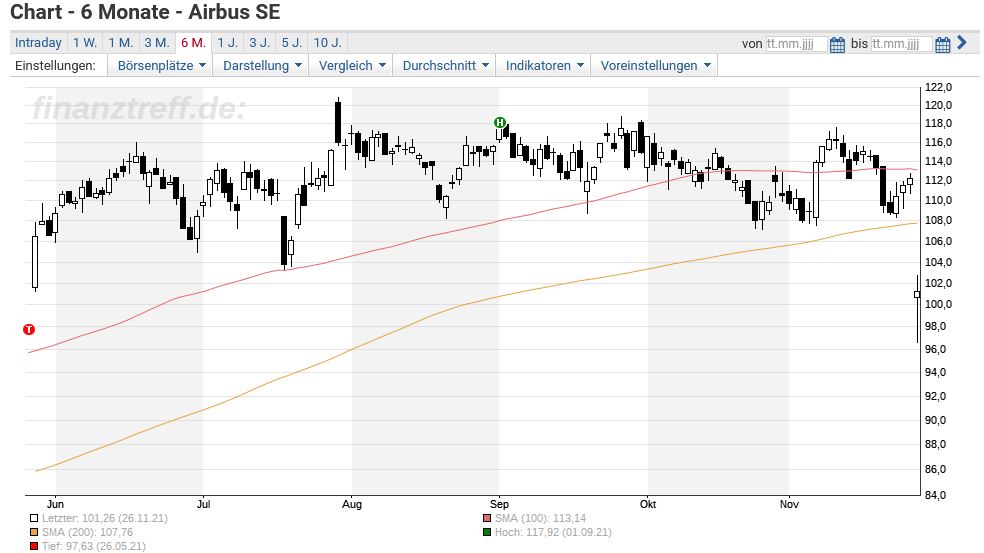Click the 'Sep' x-axis label
The image size is (984, 553).
pyautogui.click(x=499, y=504)
